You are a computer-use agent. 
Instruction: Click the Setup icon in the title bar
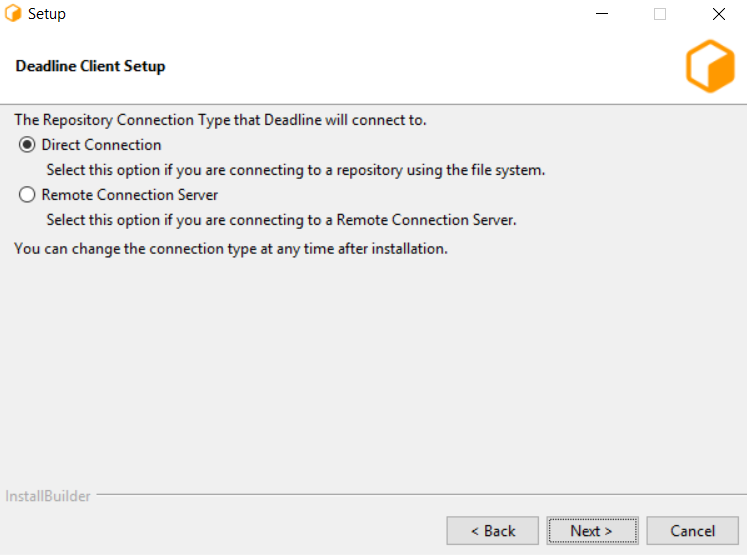(14, 15)
